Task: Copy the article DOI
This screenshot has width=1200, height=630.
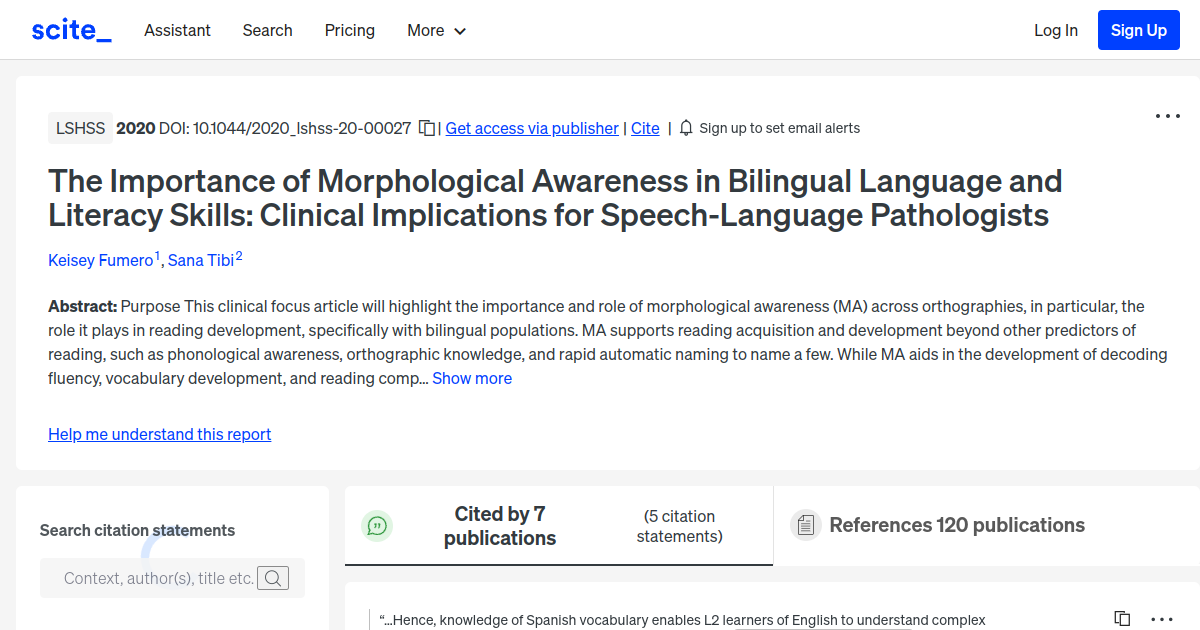Action: (427, 128)
